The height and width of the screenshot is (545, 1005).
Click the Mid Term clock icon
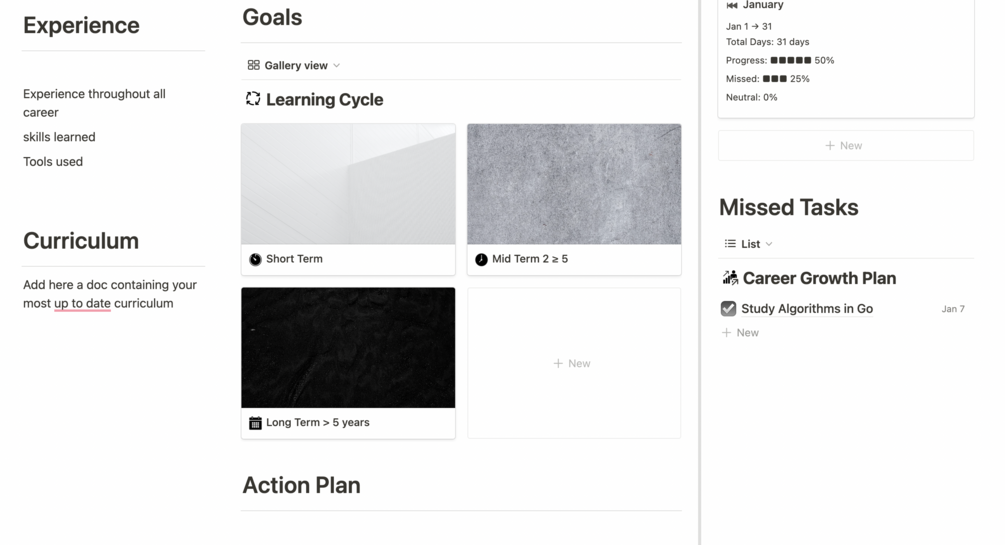tap(481, 259)
